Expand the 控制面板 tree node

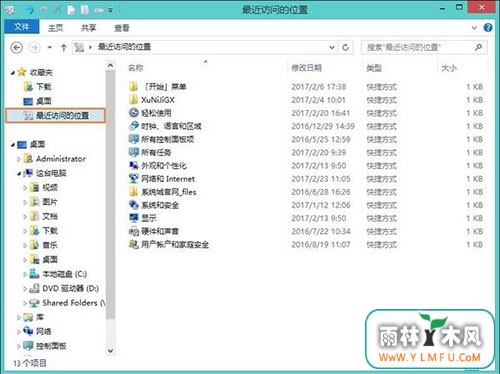(x=19, y=346)
